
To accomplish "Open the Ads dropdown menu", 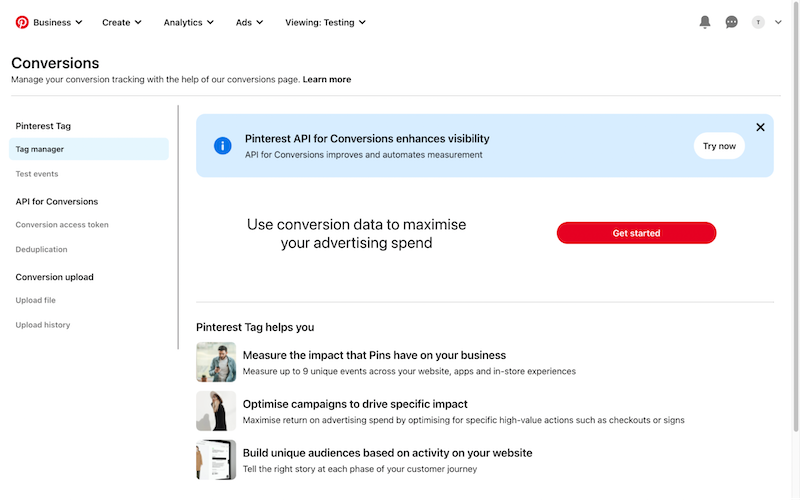I will 249,22.
